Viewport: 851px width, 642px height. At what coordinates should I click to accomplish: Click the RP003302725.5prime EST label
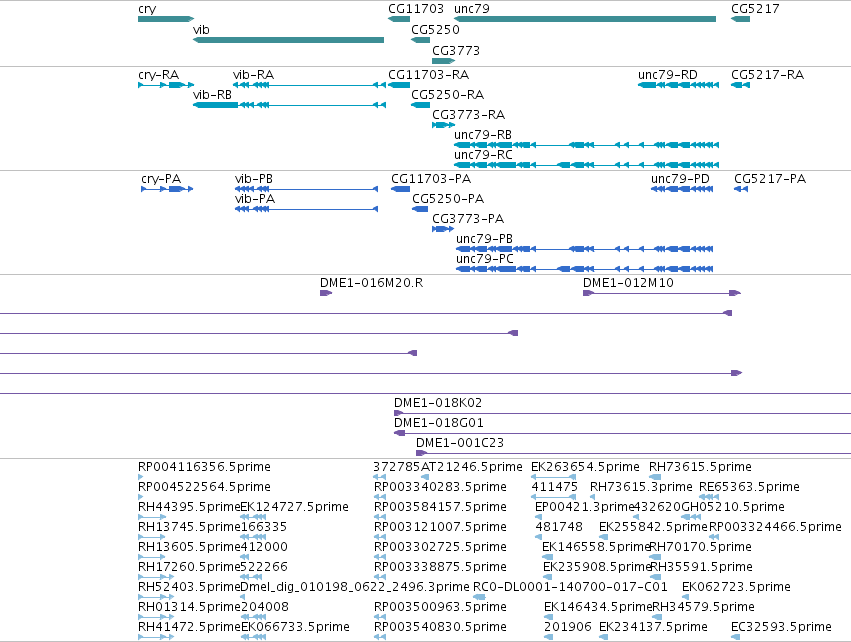tap(440, 546)
